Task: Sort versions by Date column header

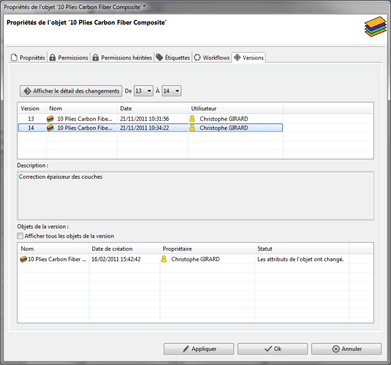Action: [x=153, y=108]
